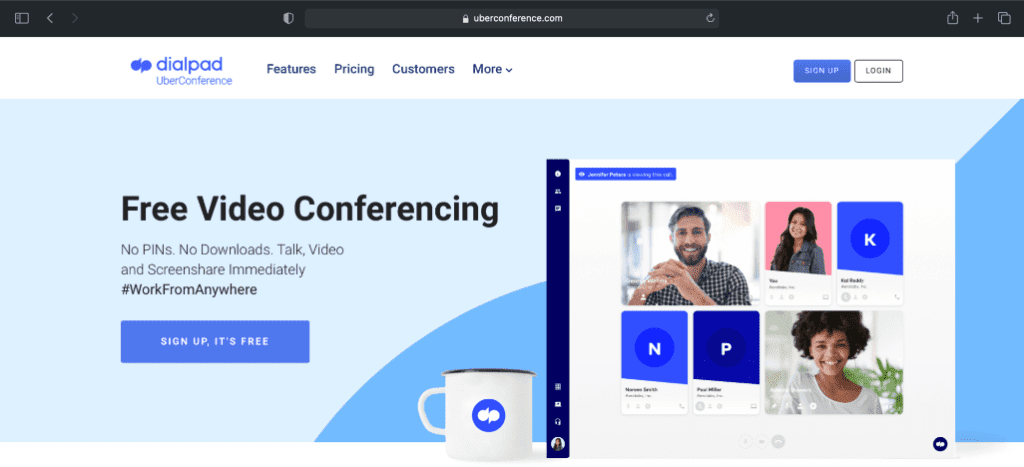Click the screen share icon in sidebar
1024x467 pixels.
click(558, 404)
